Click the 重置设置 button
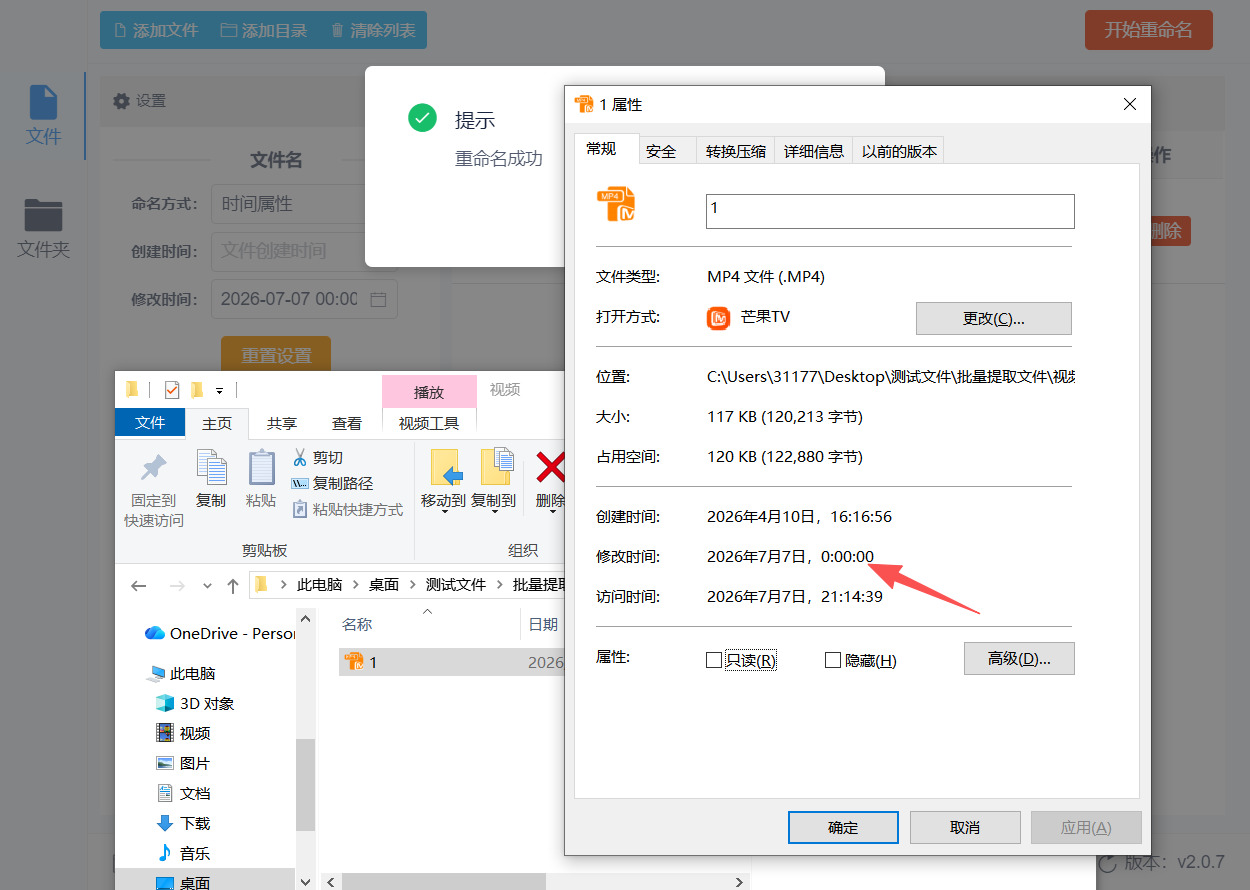The height and width of the screenshot is (890, 1250). pos(276,355)
